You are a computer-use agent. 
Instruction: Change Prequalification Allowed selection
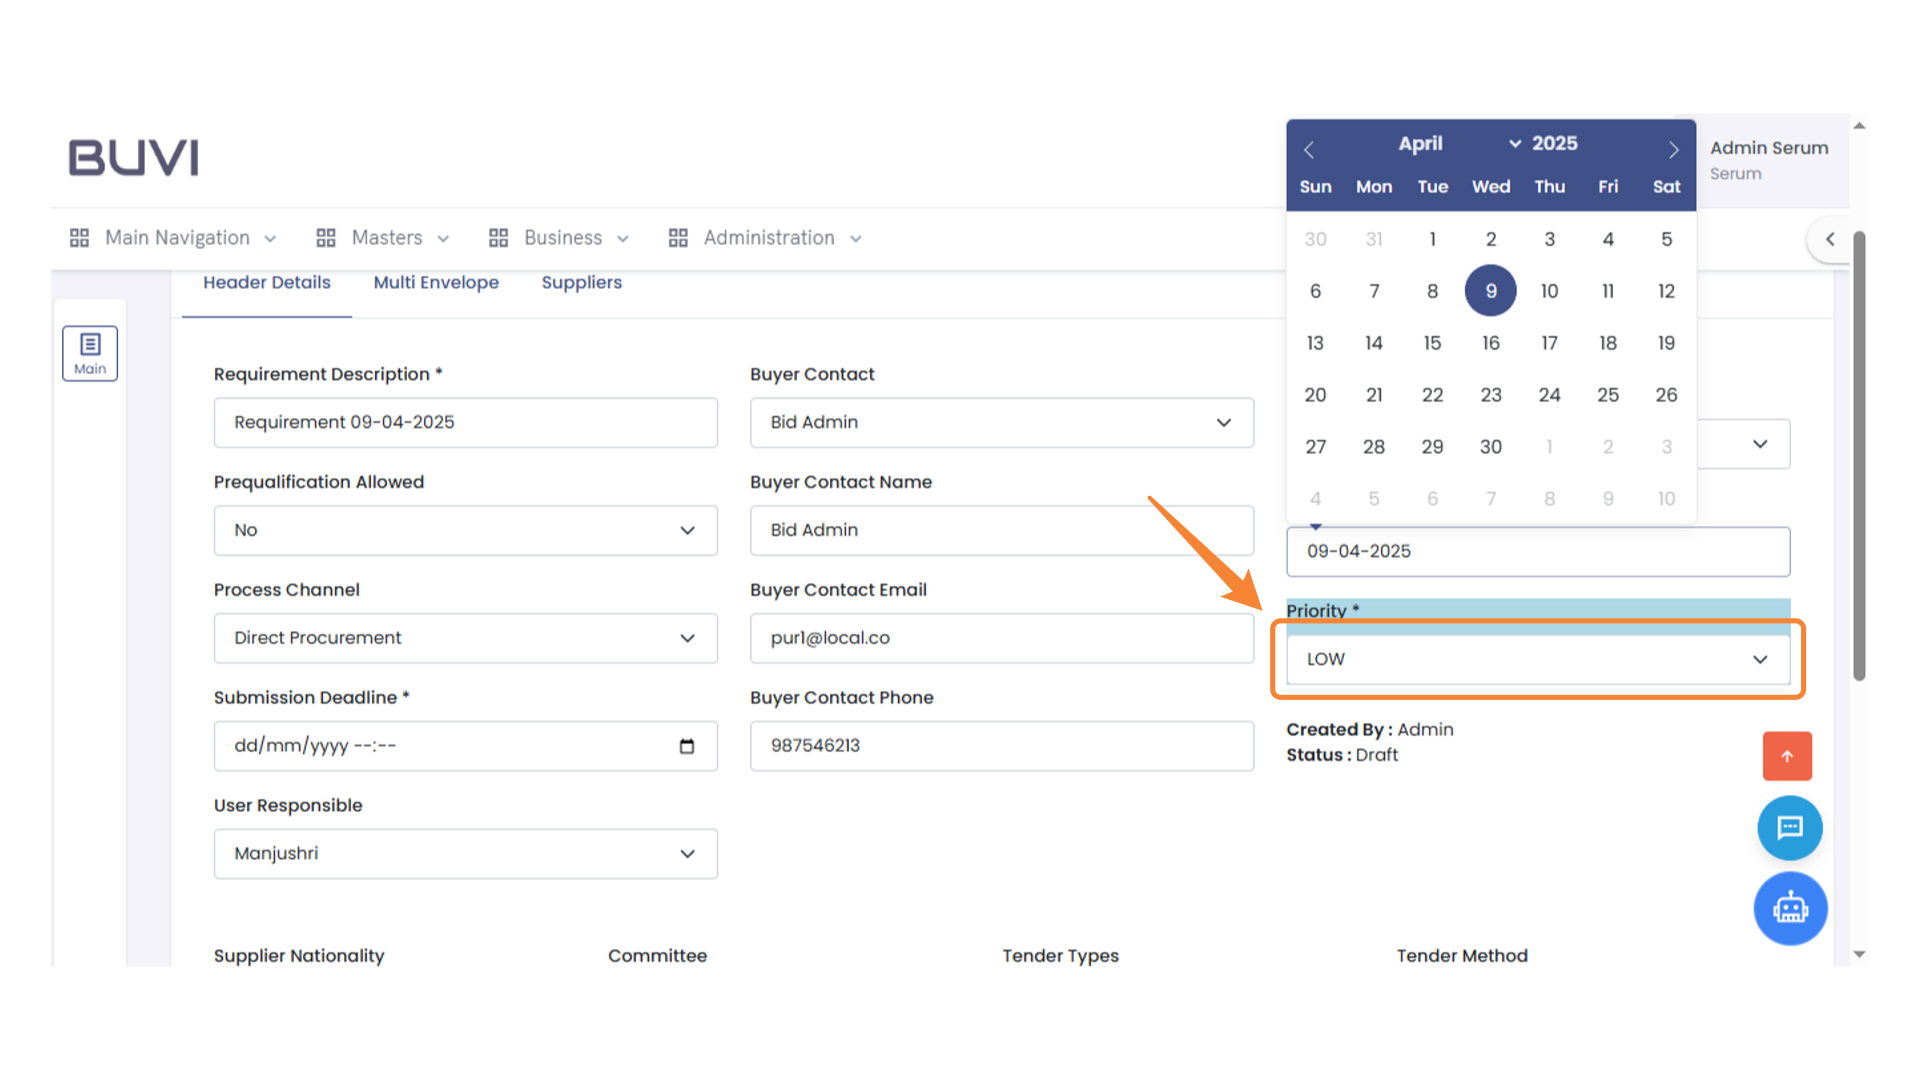click(465, 530)
